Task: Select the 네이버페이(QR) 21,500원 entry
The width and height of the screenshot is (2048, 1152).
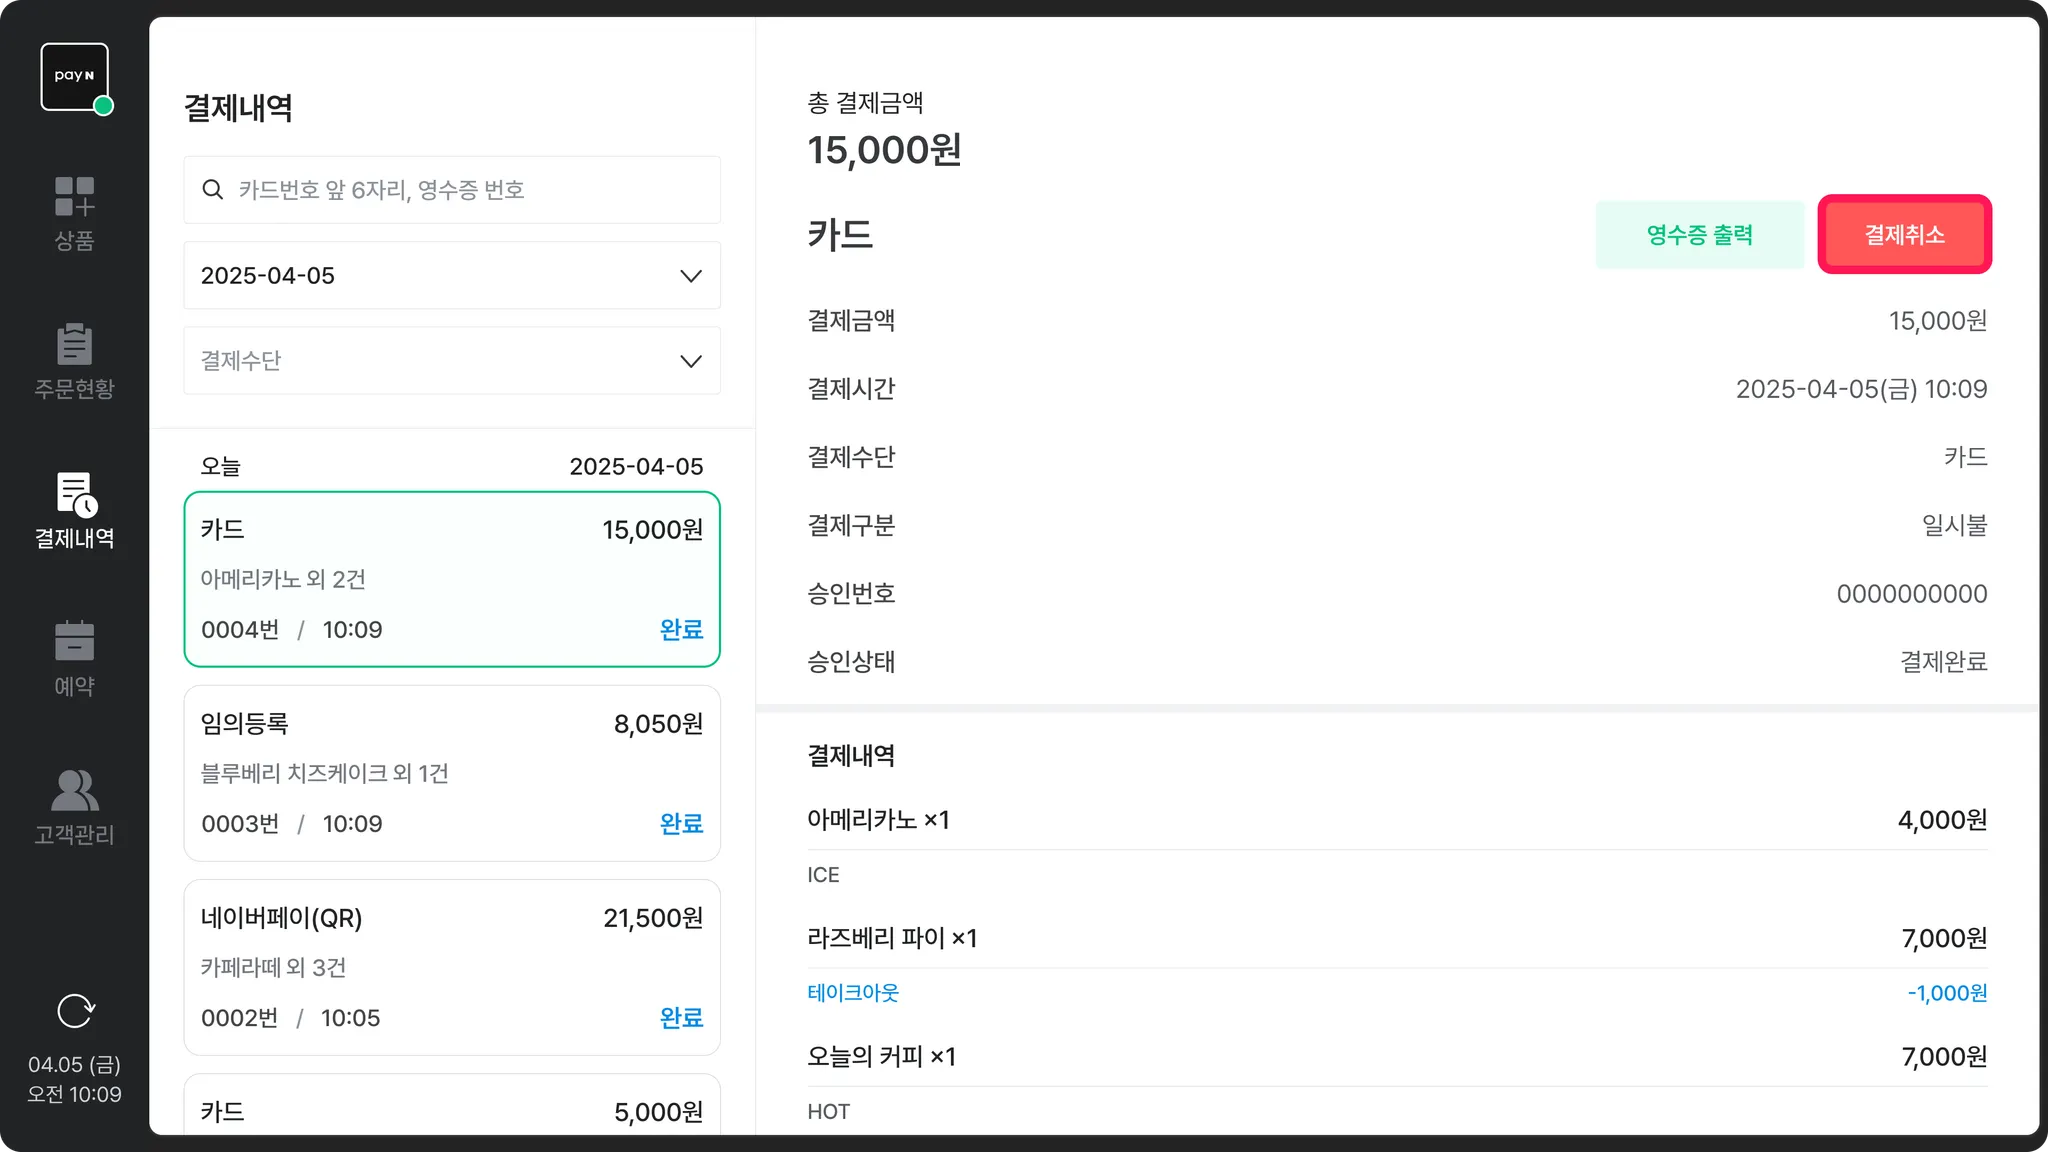Action: (x=452, y=967)
